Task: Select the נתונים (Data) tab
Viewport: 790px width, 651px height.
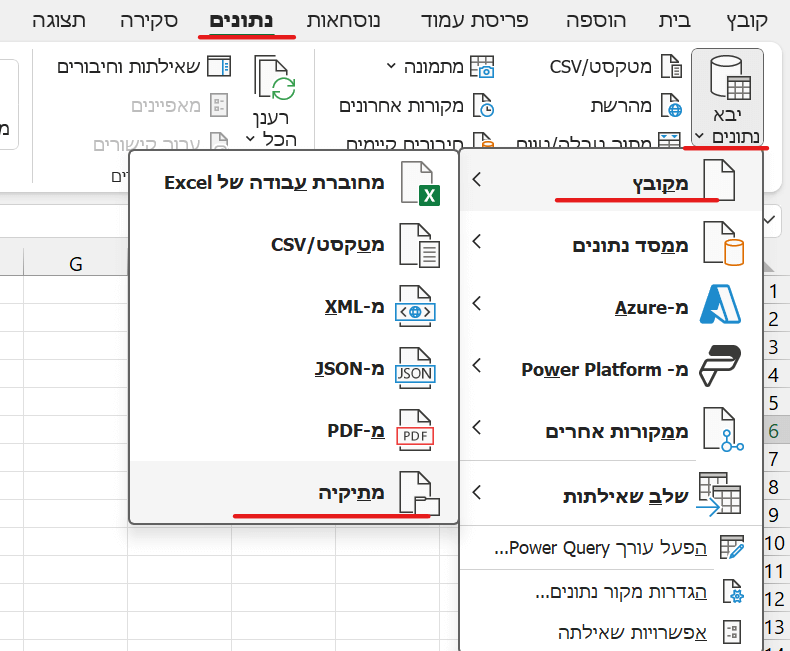Action: click(241, 21)
